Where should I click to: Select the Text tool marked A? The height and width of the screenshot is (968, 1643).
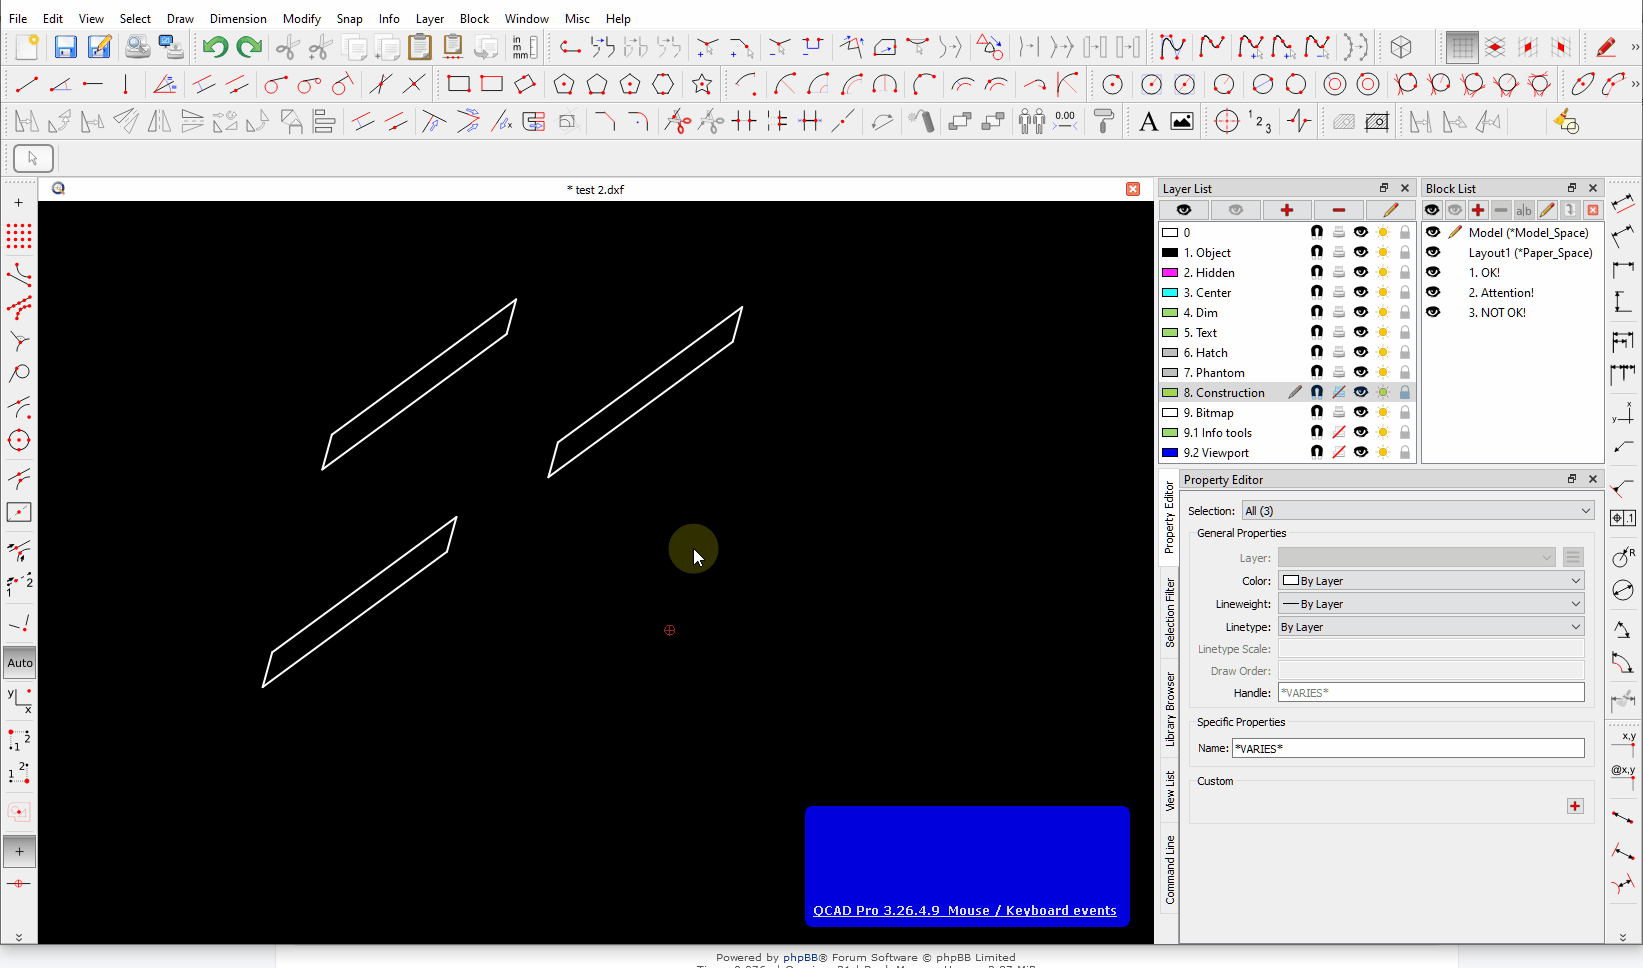point(1148,122)
